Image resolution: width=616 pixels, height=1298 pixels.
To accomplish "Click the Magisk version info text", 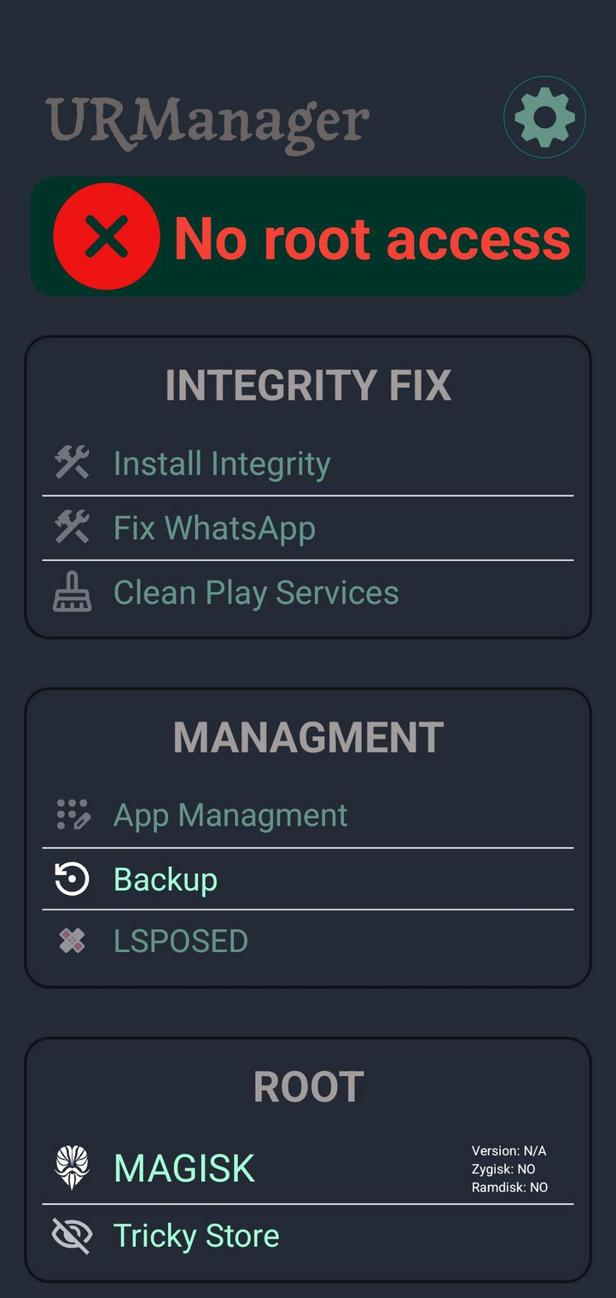I will (x=509, y=1169).
